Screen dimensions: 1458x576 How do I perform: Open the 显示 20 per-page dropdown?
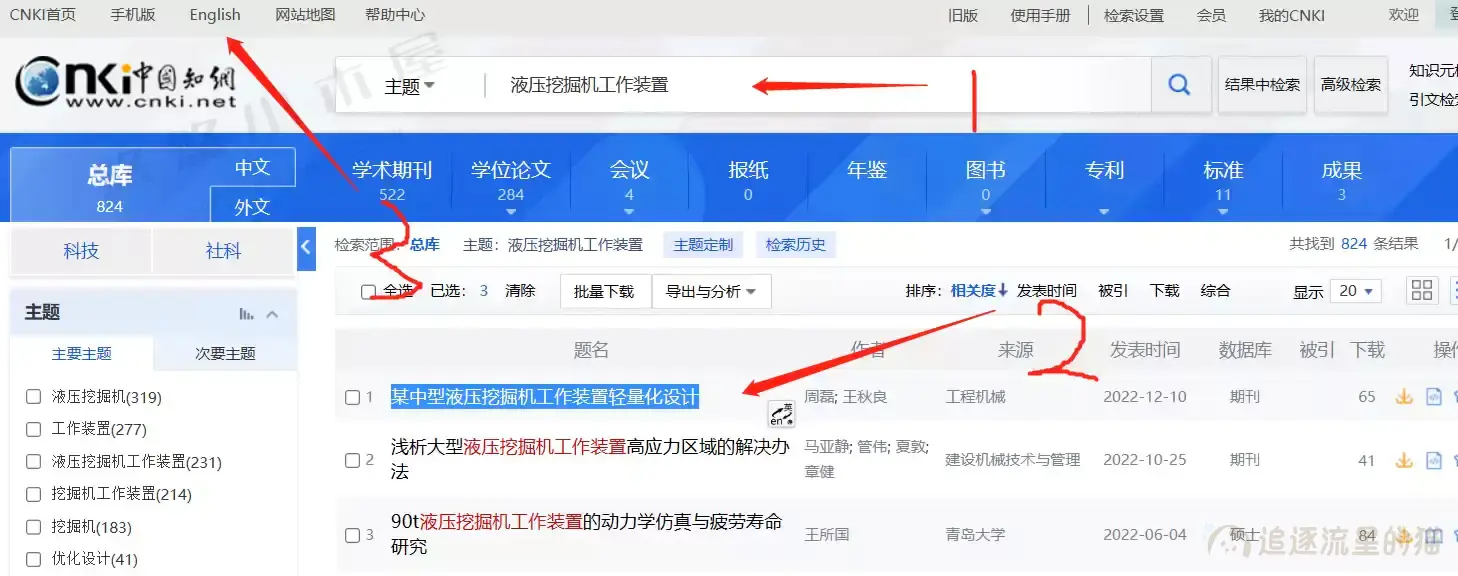(1355, 290)
